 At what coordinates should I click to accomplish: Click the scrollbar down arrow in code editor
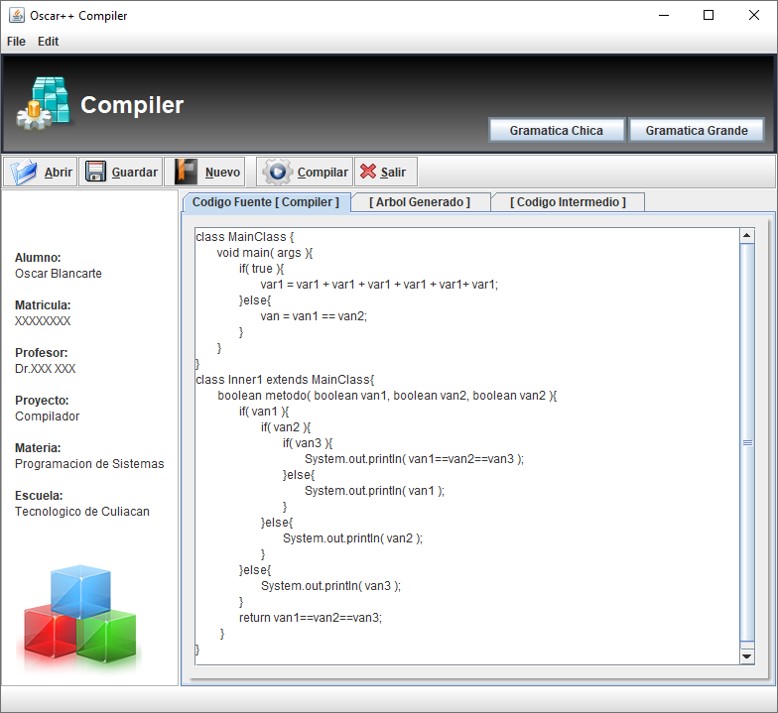(747, 656)
